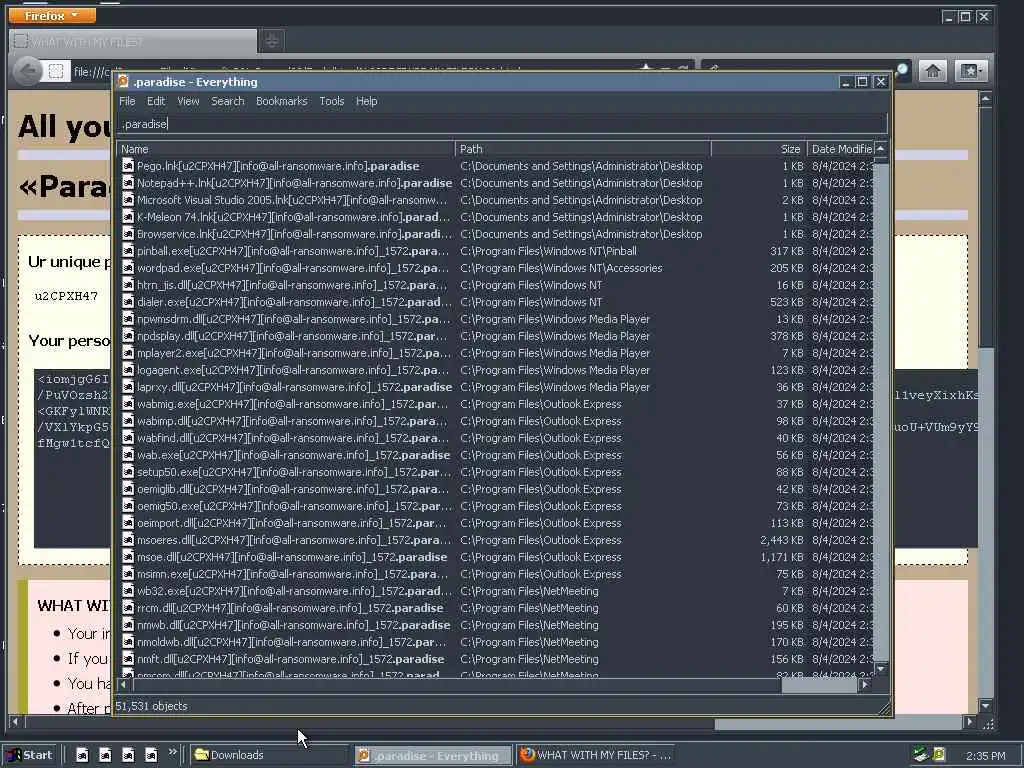Select the npwmsdrm.dll encrypted file name
Viewport: 1024px width, 768px height.
point(294,319)
